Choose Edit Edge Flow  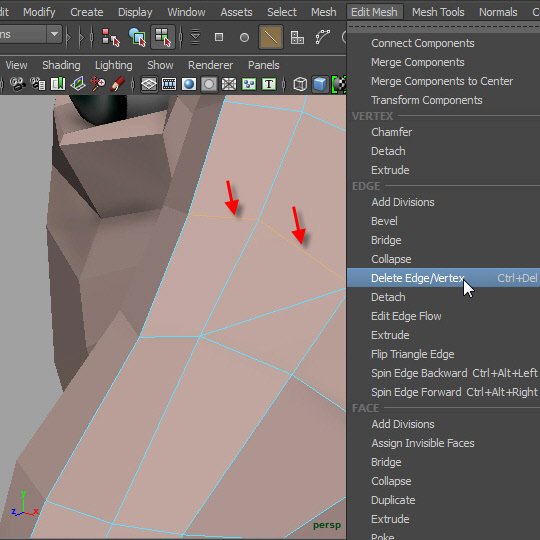click(x=444, y=316)
